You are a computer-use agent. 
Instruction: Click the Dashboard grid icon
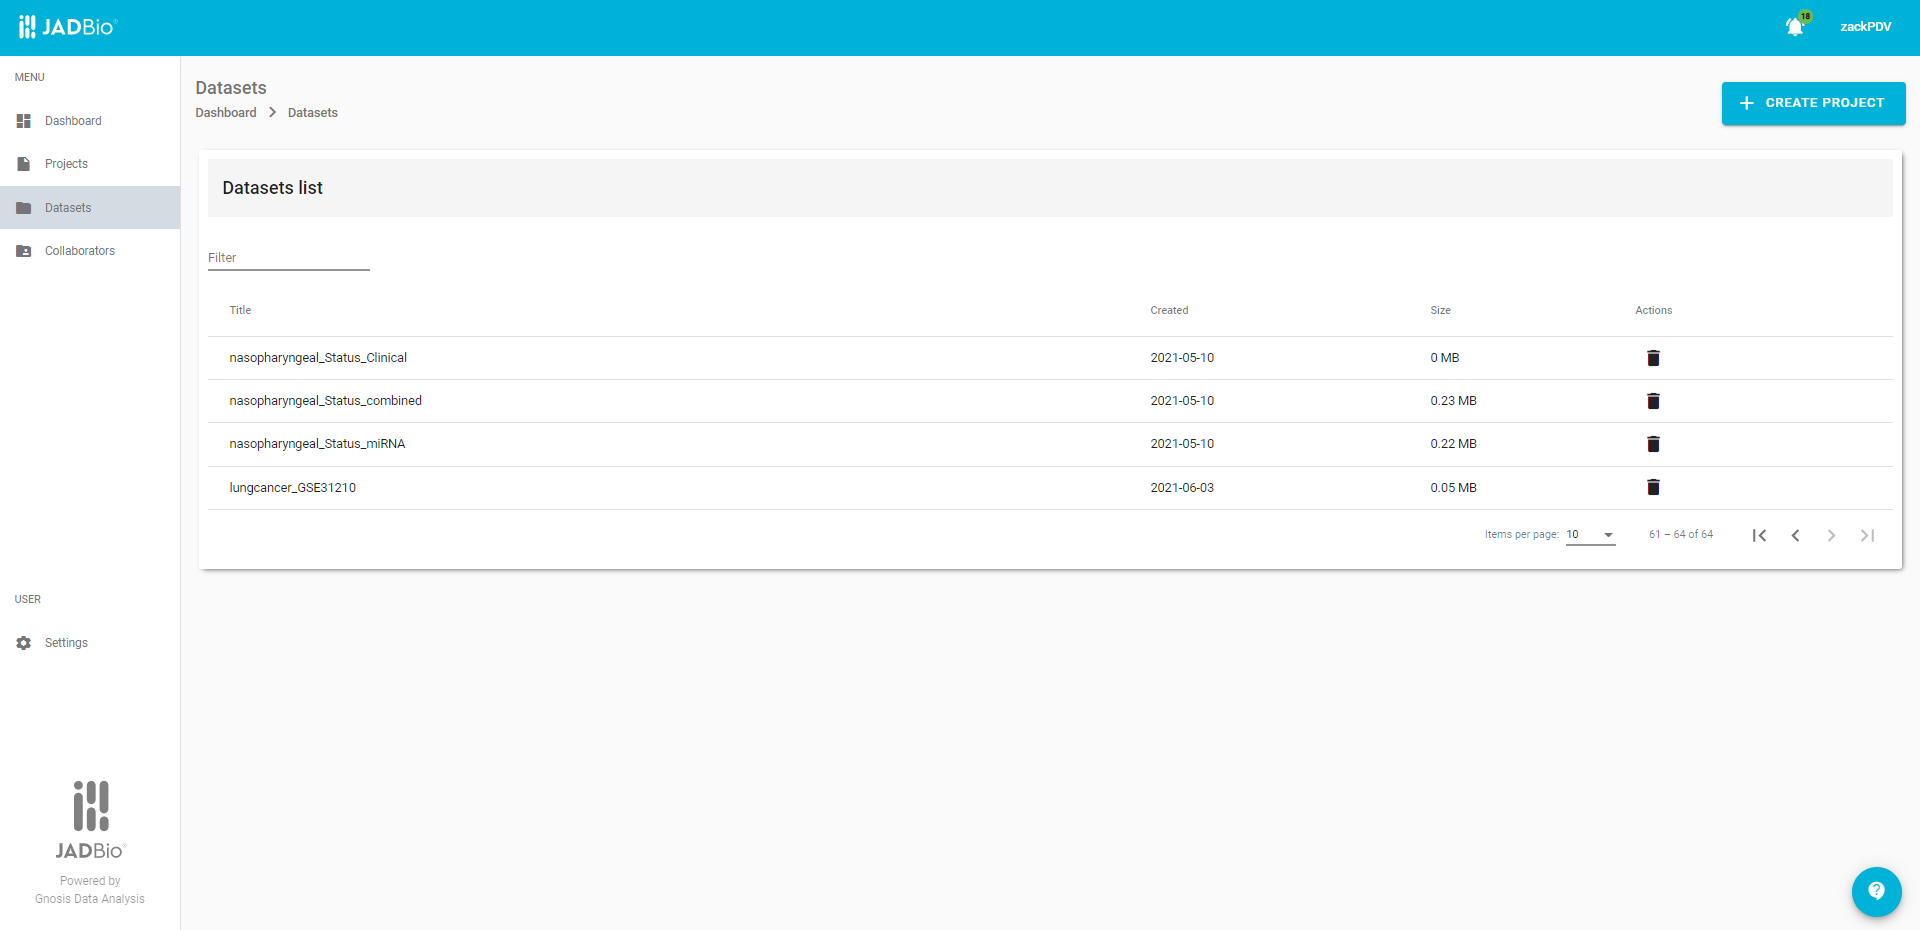click(24, 121)
